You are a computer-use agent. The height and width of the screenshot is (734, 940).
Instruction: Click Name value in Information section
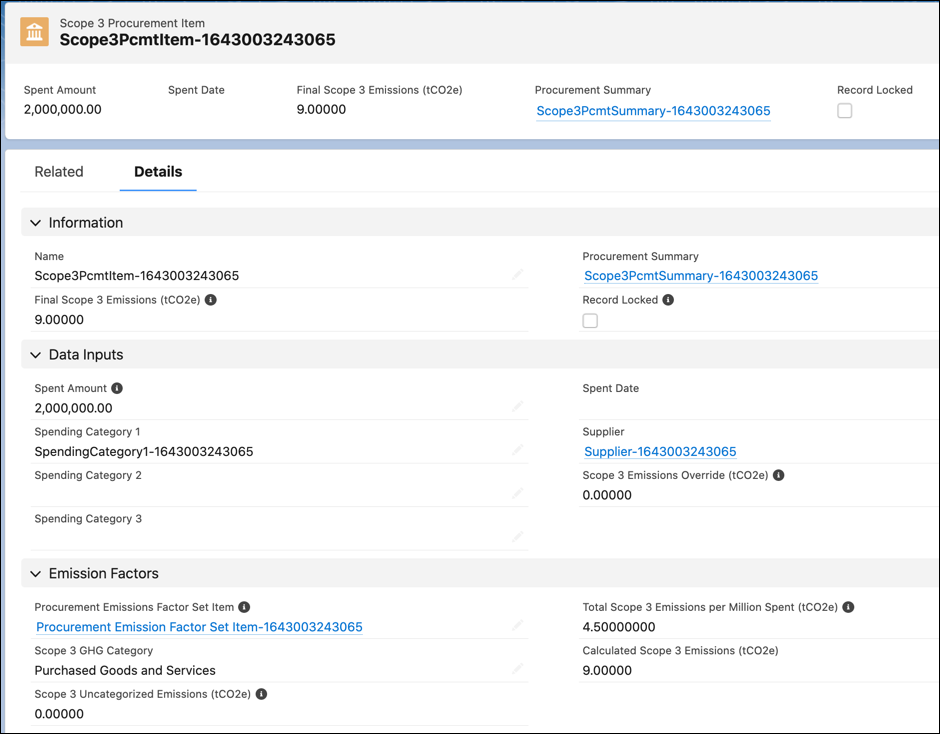(x=137, y=276)
